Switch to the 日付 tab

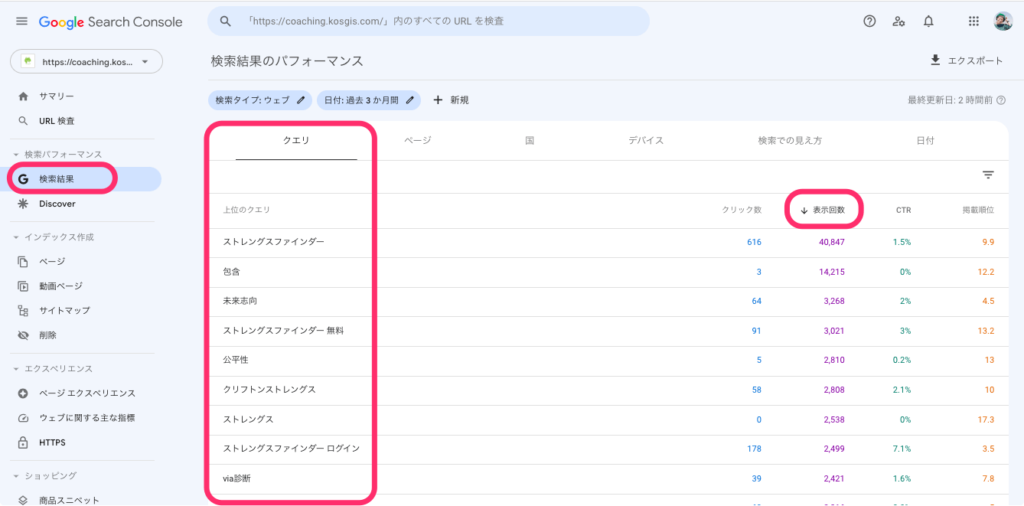coord(925,140)
